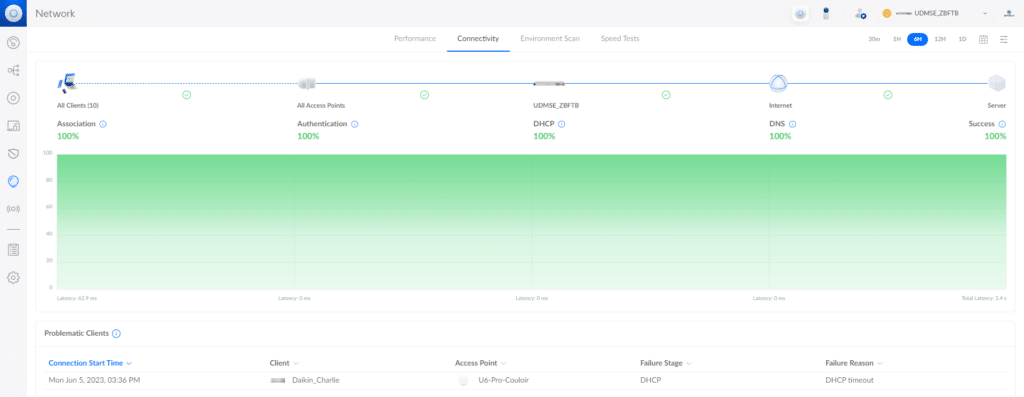The height and width of the screenshot is (397, 1024).
Task: Open the admin users shield icon in header
Action: [861, 13]
